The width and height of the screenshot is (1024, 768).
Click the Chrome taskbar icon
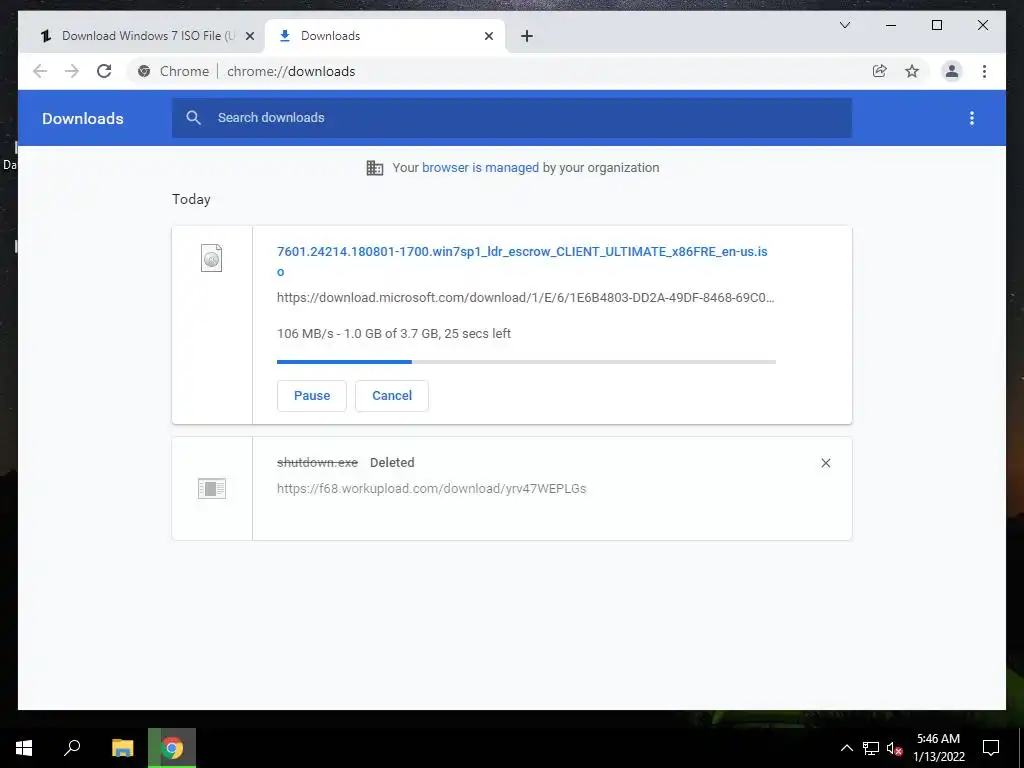(x=172, y=748)
